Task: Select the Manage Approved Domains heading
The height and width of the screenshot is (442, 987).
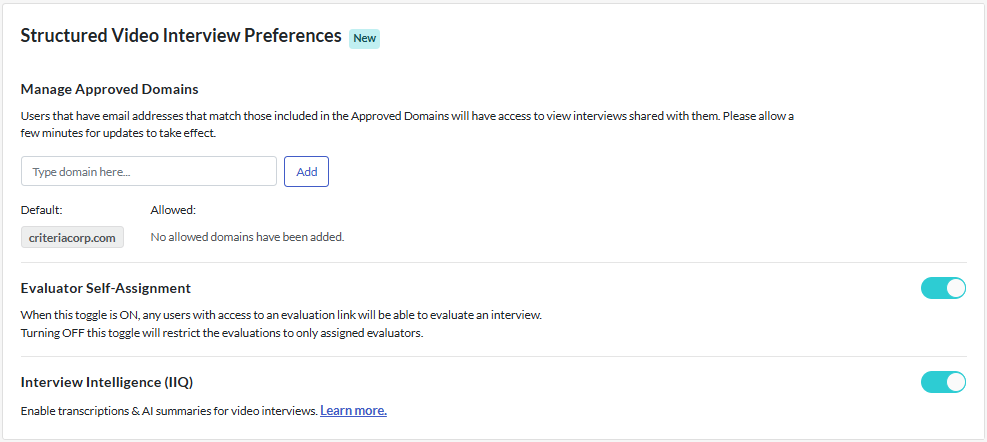Action: coord(109,89)
